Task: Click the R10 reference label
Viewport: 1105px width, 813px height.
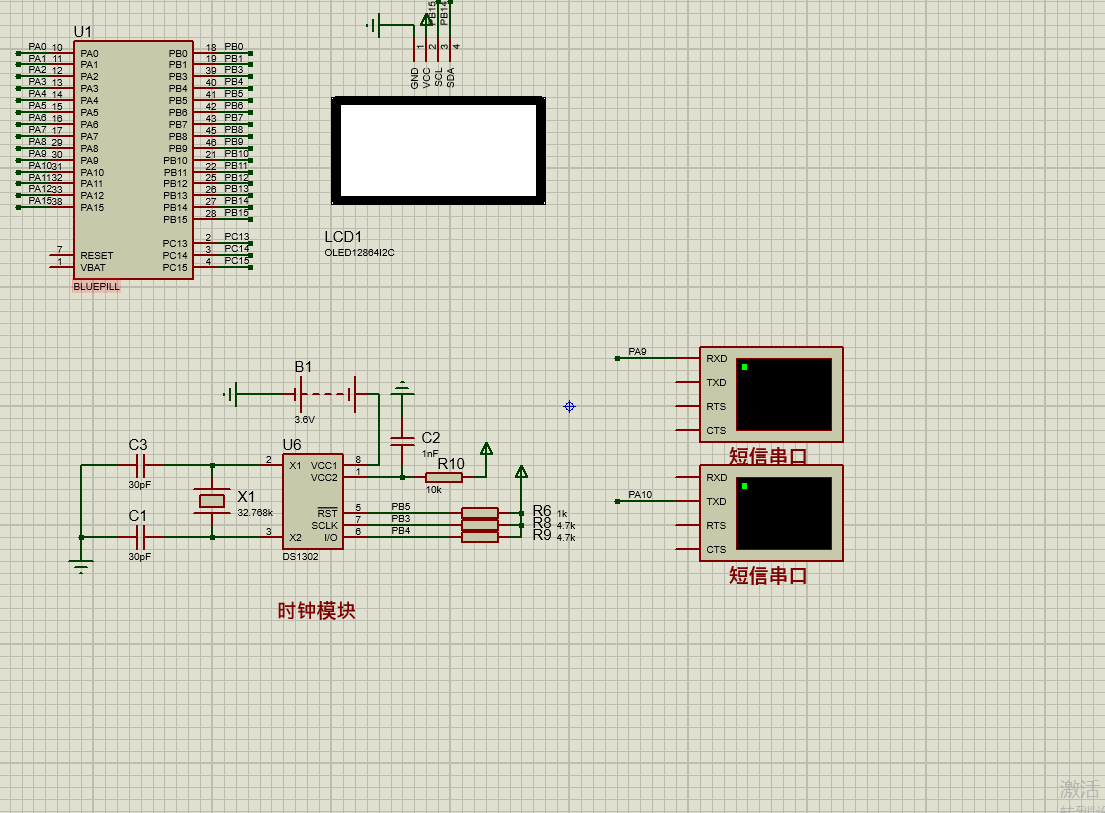Action: 451,464
